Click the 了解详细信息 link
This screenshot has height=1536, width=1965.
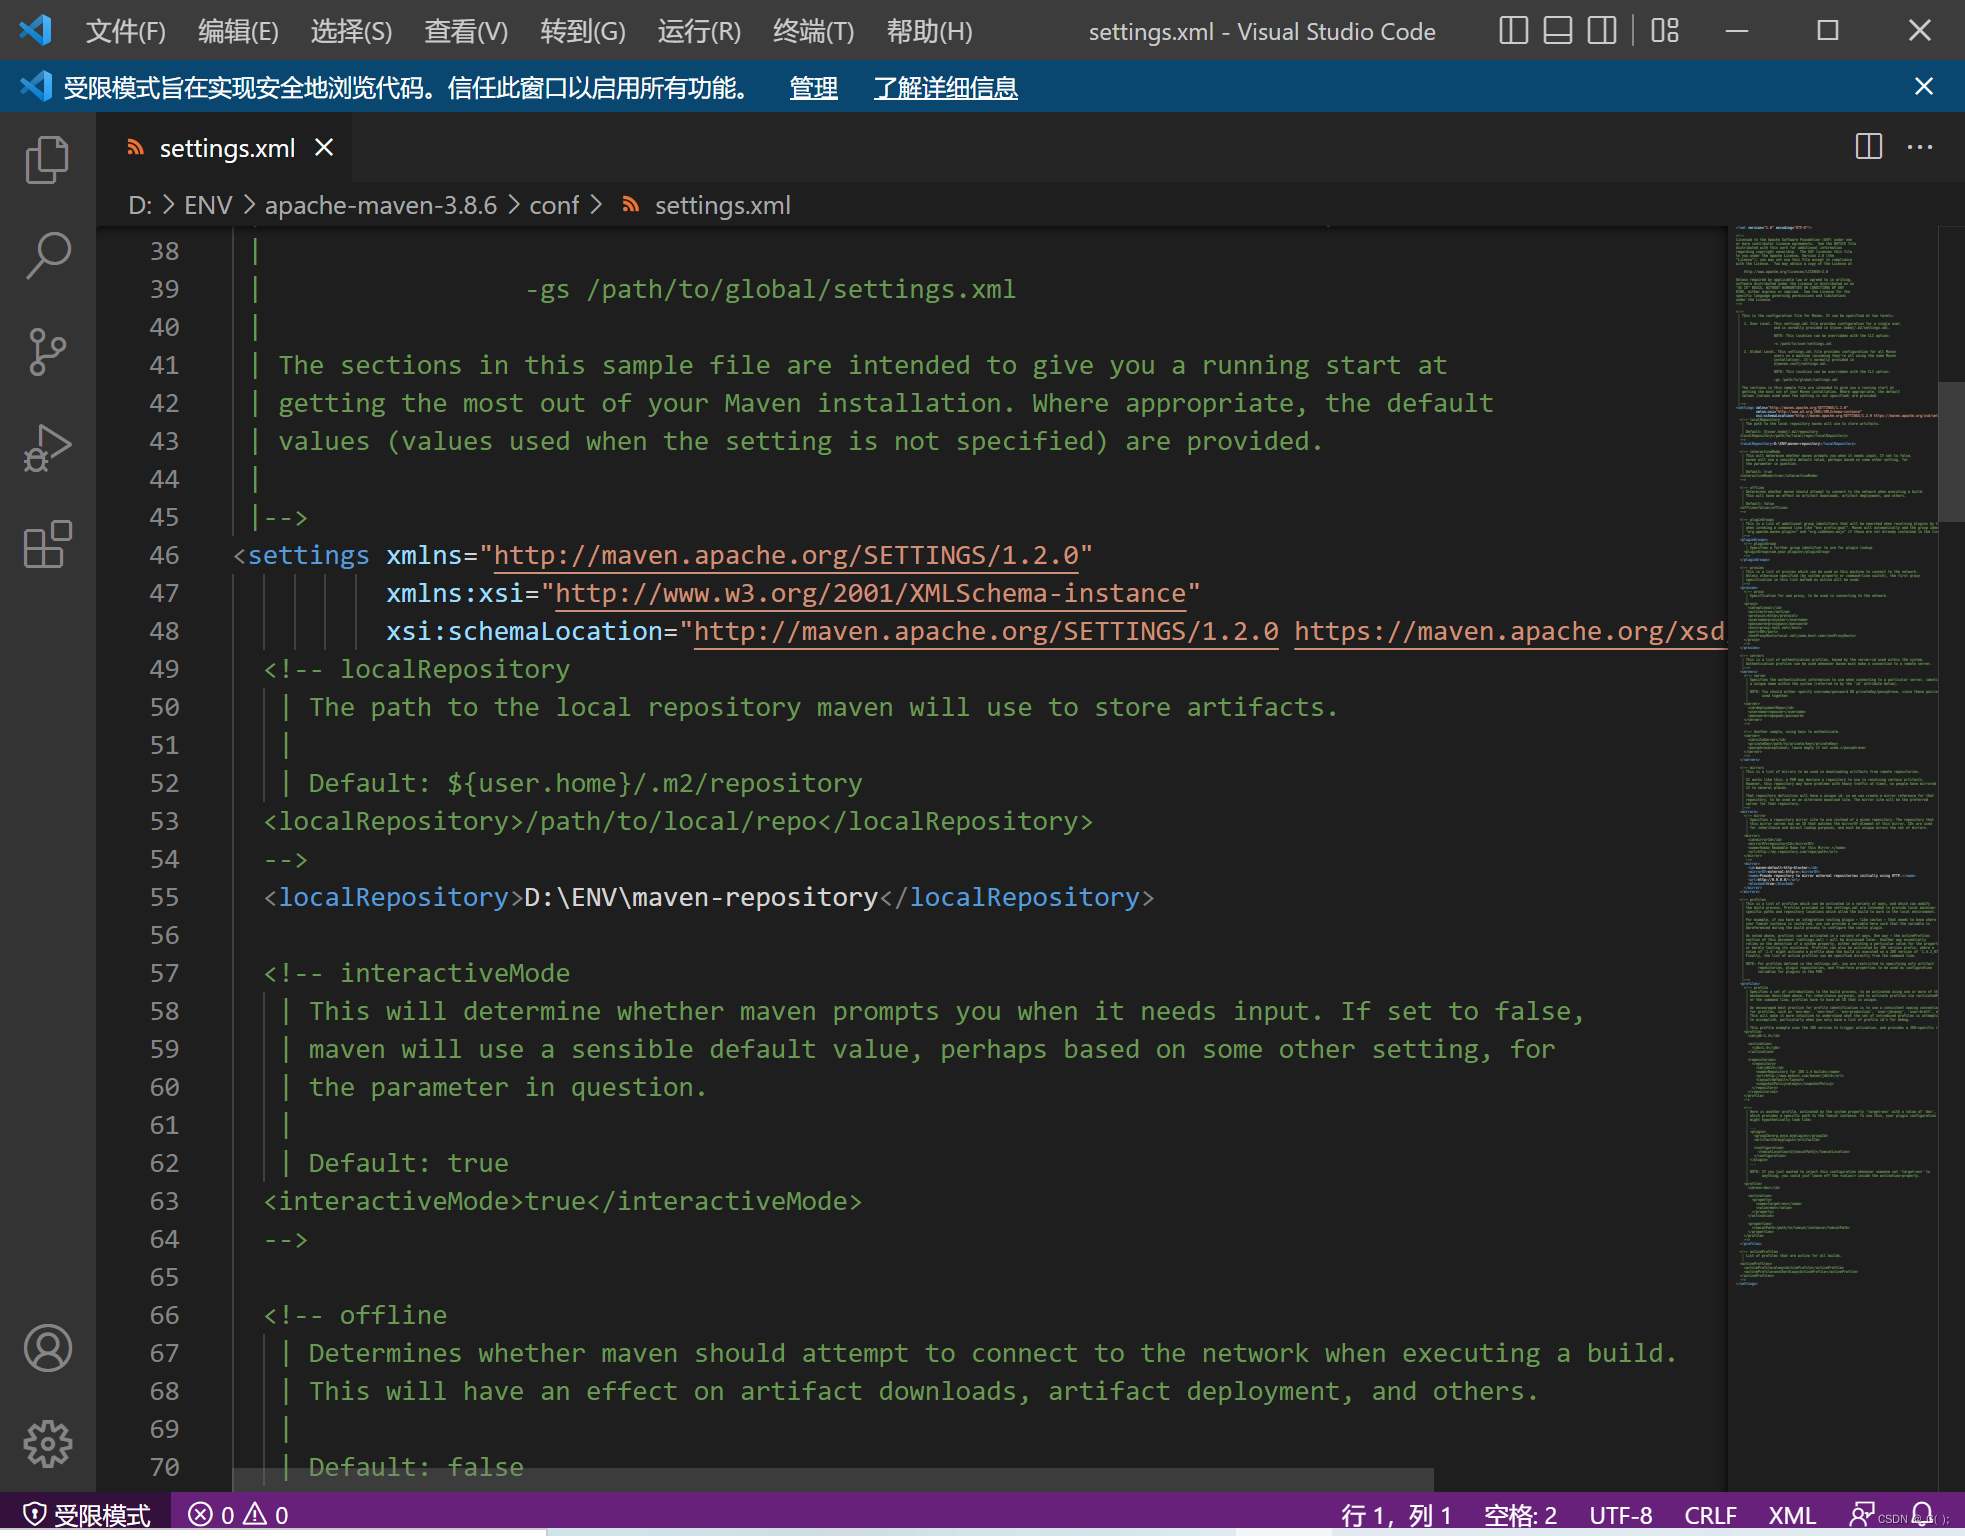tap(945, 88)
